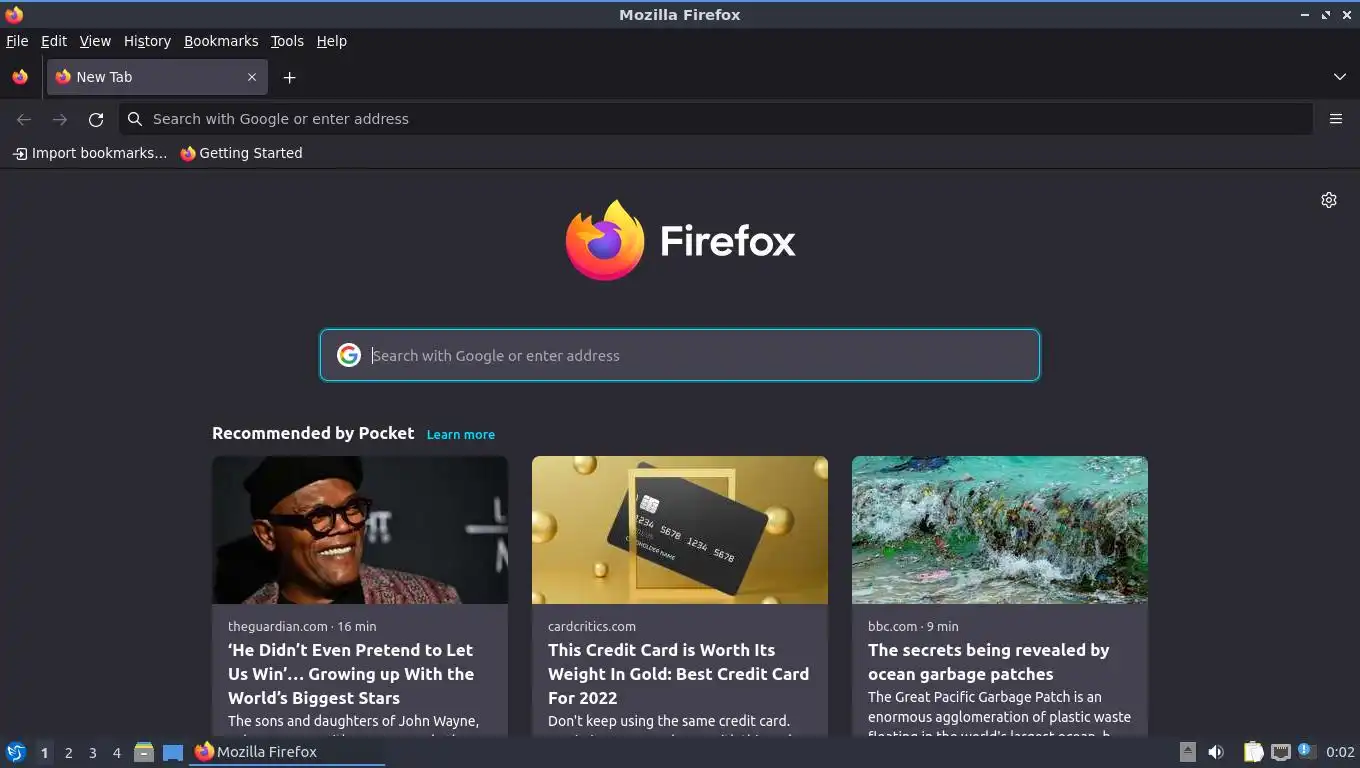The height and width of the screenshot is (768, 1360).
Task: Open the file manager taskbar icon
Action: 144,752
